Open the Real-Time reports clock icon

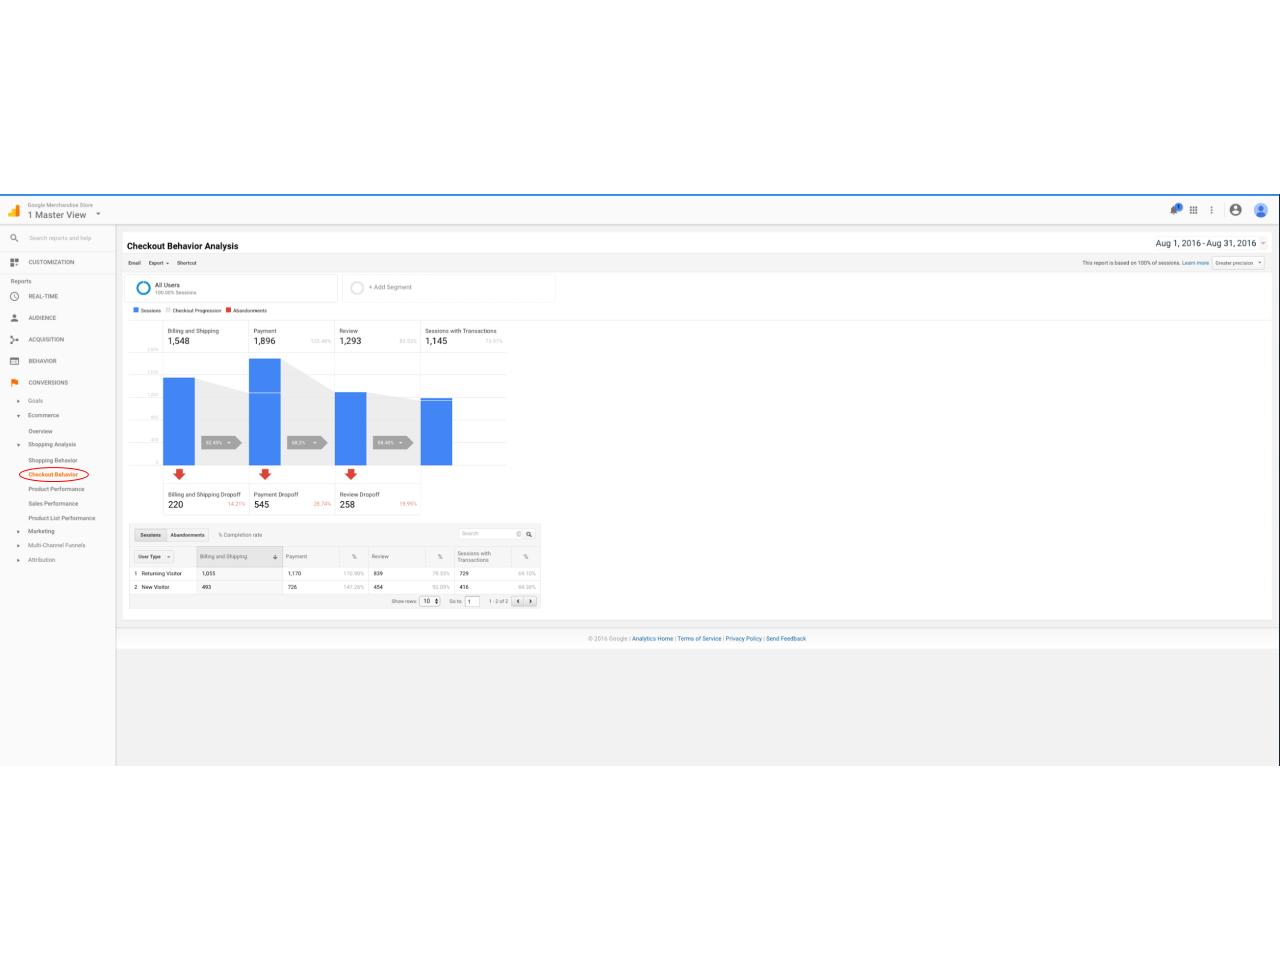pyautogui.click(x=15, y=296)
